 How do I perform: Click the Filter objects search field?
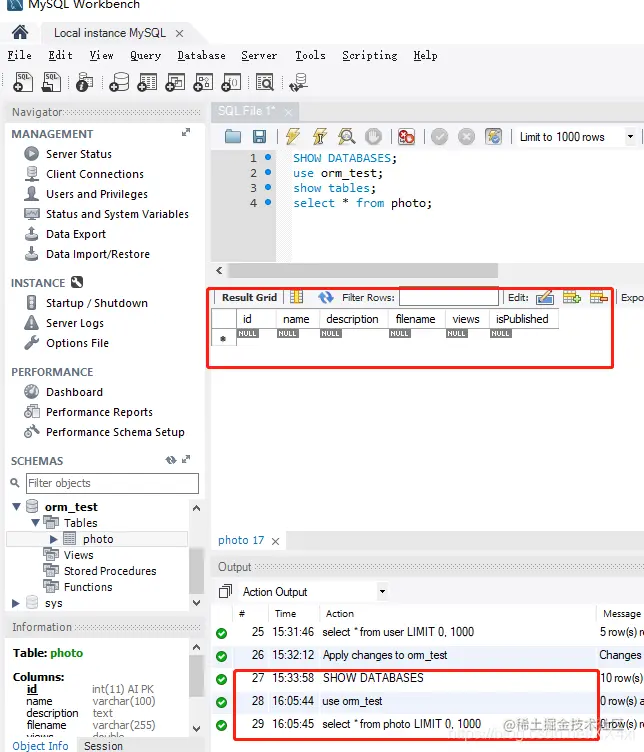coord(112,483)
